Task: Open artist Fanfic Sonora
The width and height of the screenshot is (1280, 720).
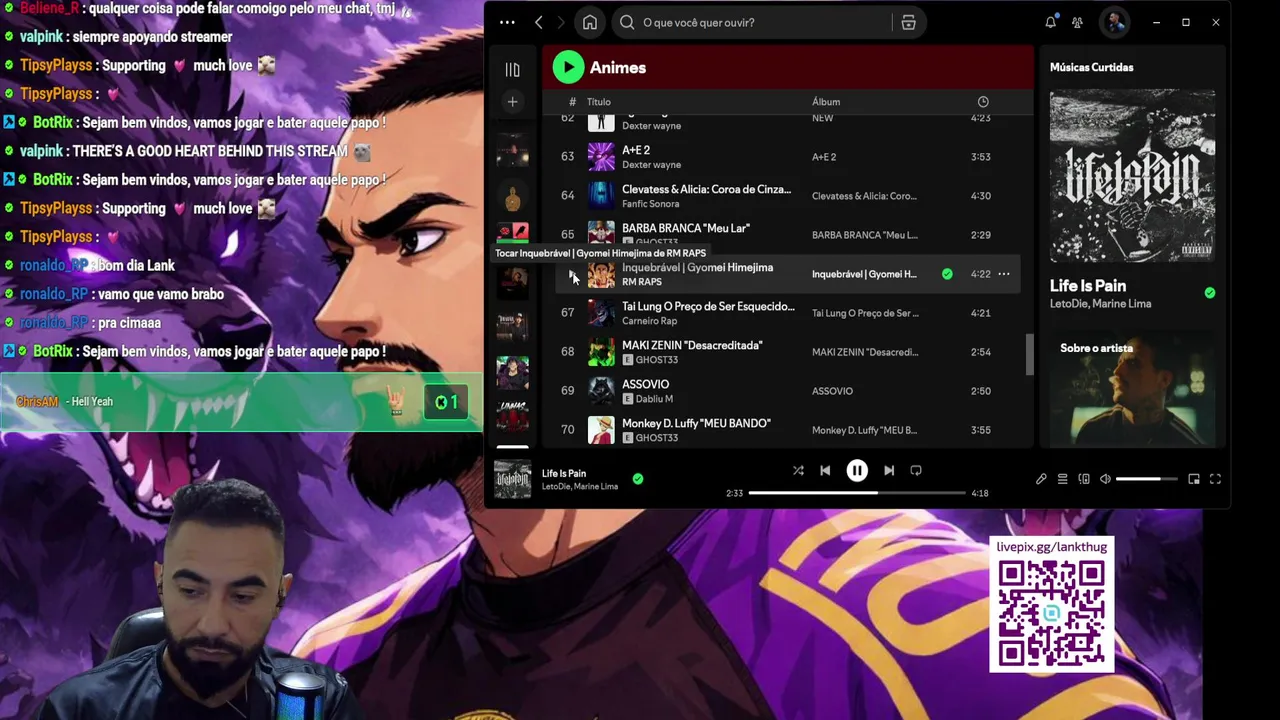Action: click(650, 204)
